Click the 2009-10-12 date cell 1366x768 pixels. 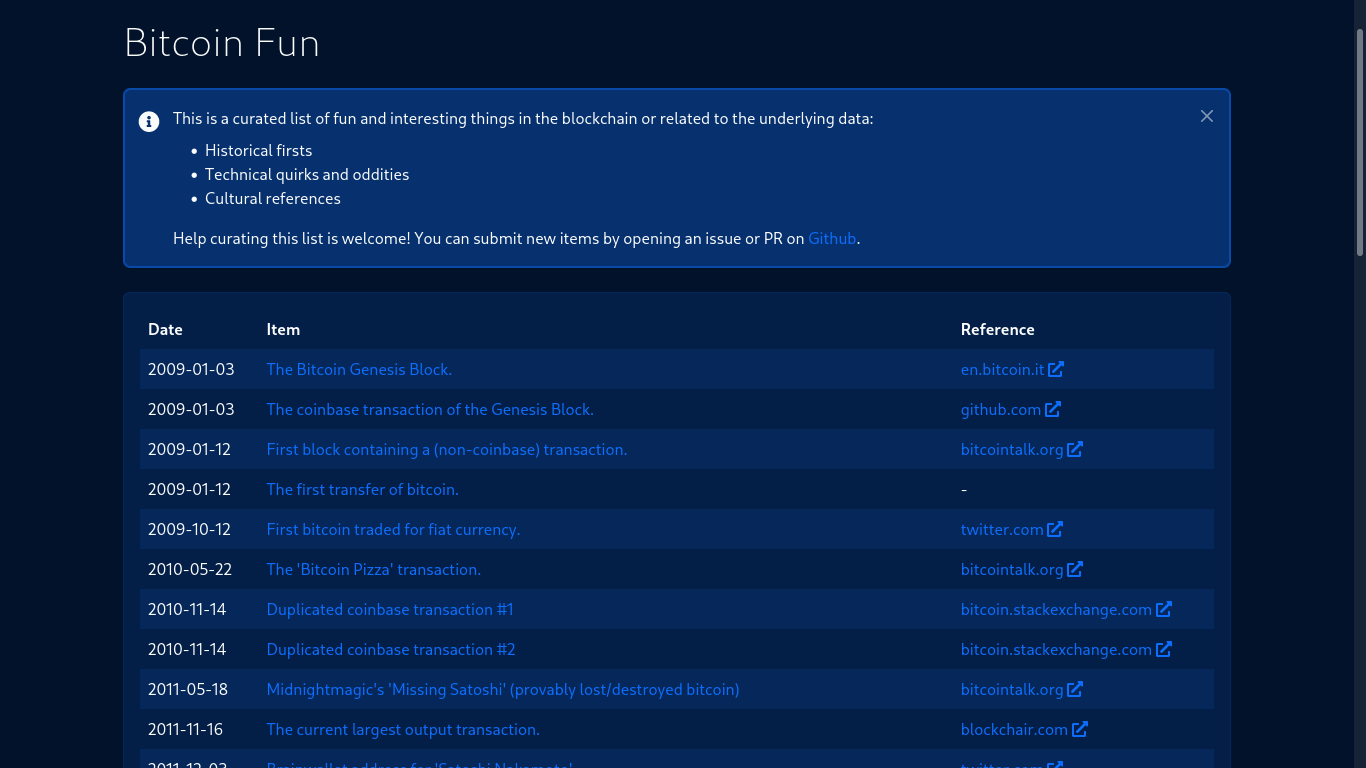[x=189, y=529]
